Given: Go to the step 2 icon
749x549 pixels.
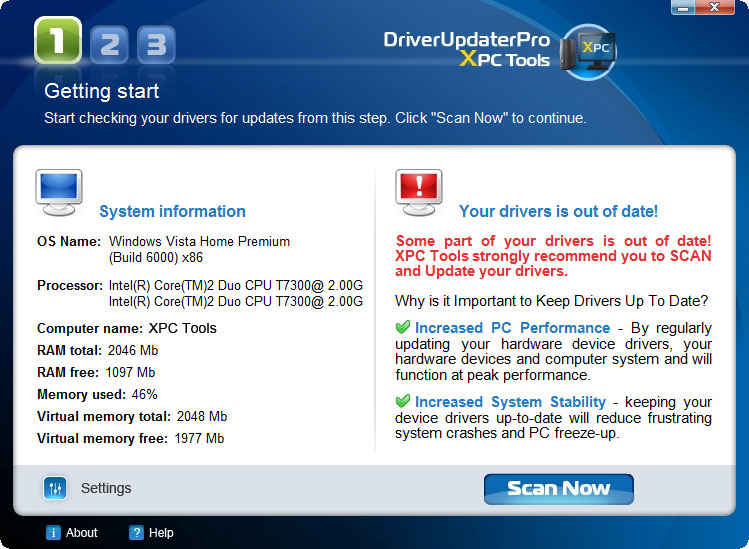Looking at the screenshot, I should [109, 44].
